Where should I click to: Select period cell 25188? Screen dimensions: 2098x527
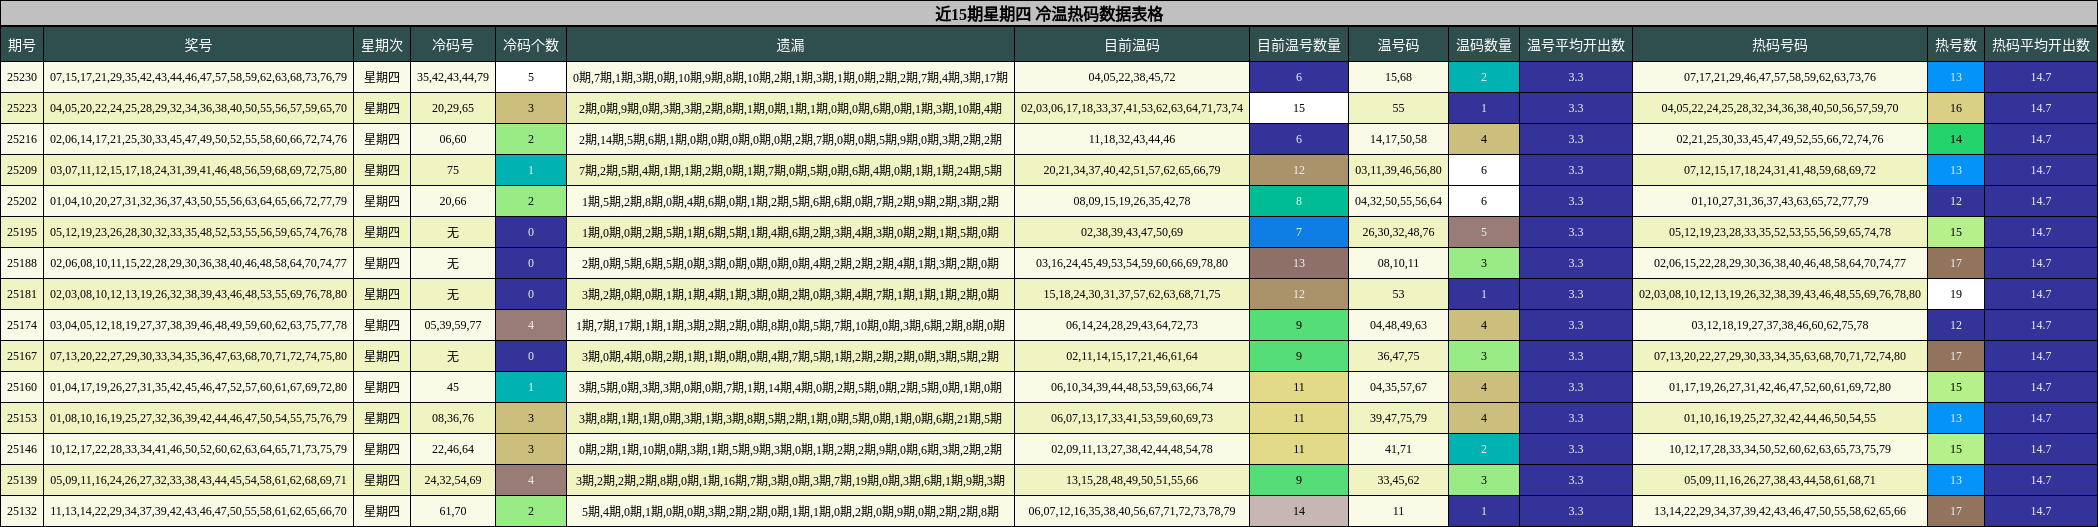coord(22,263)
